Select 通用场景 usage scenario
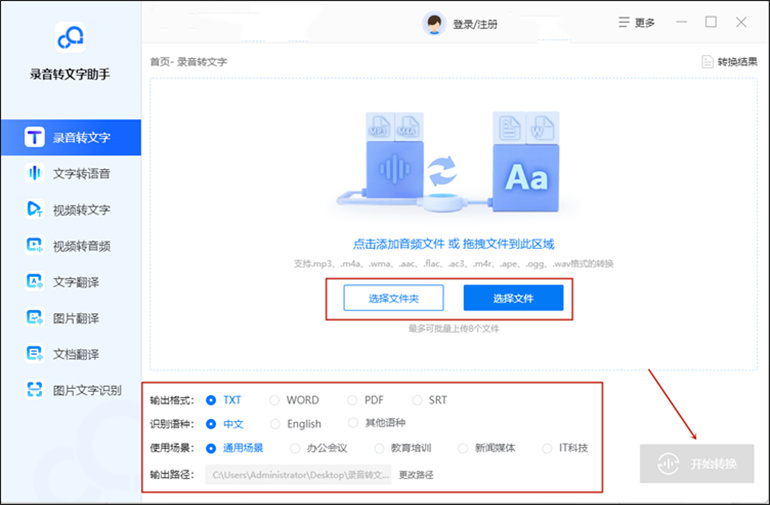The image size is (770, 505). pyautogui.click(x=234, y=448)
